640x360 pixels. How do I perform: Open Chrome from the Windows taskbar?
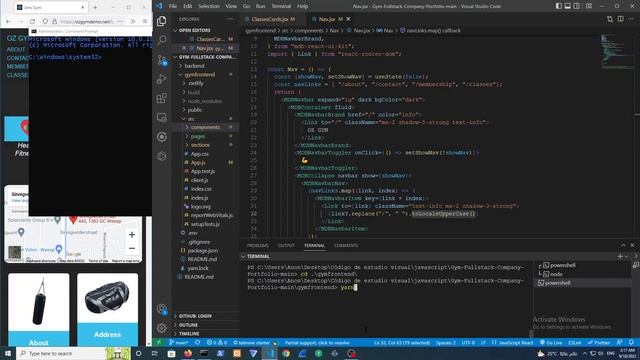[x=286, y=353]
